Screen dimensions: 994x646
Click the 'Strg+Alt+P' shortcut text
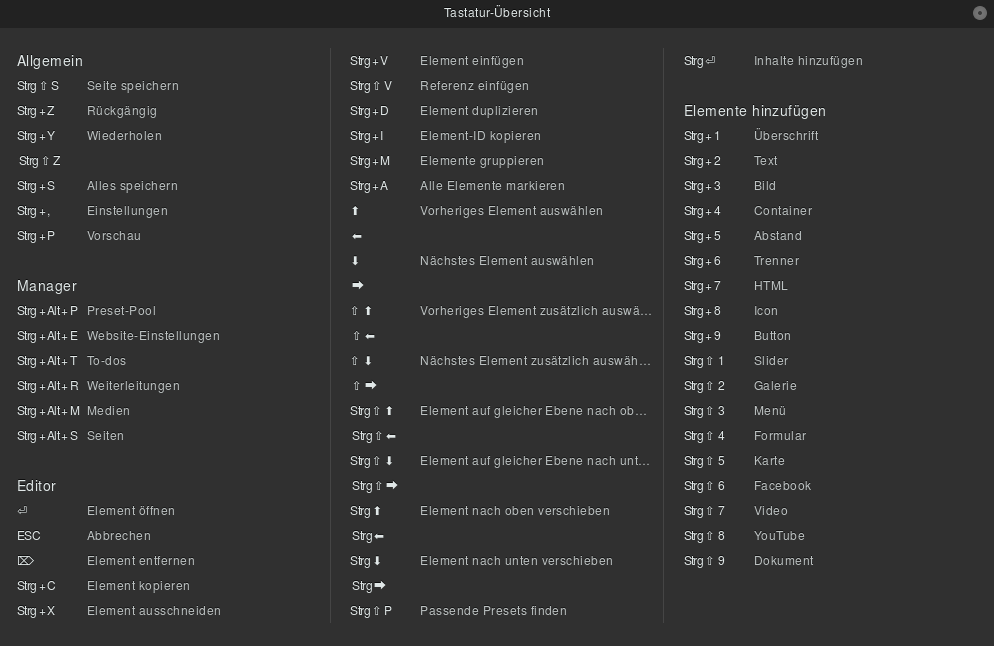48,311
